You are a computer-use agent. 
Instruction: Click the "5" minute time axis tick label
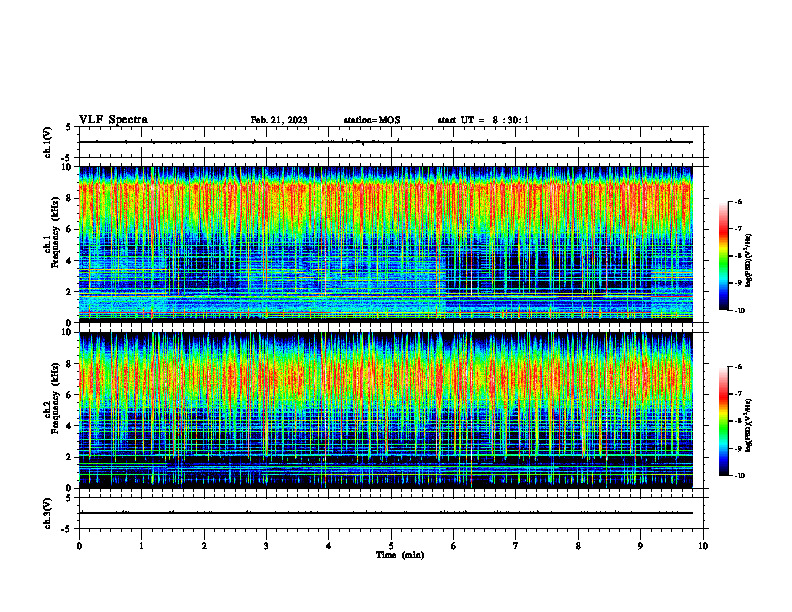point(391,546)
